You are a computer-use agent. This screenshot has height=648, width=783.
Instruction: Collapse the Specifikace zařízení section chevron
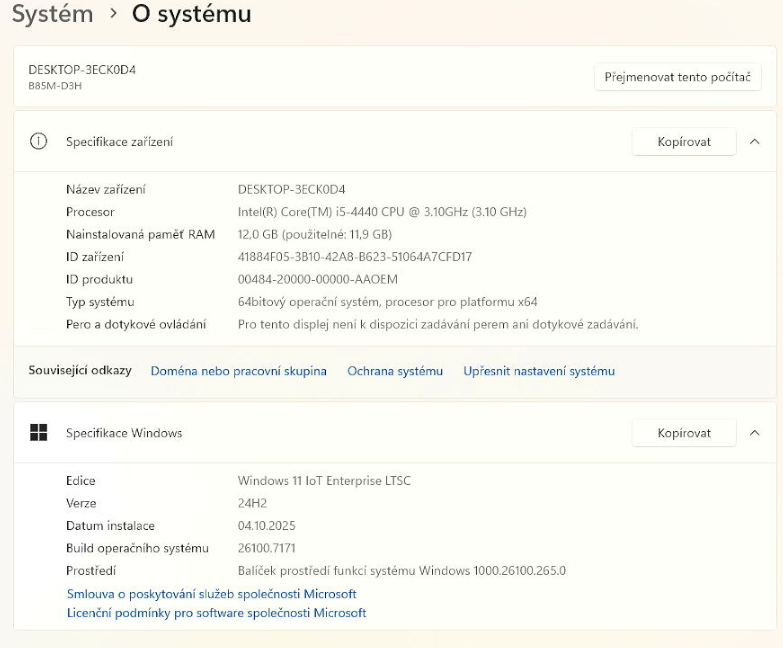755,142
